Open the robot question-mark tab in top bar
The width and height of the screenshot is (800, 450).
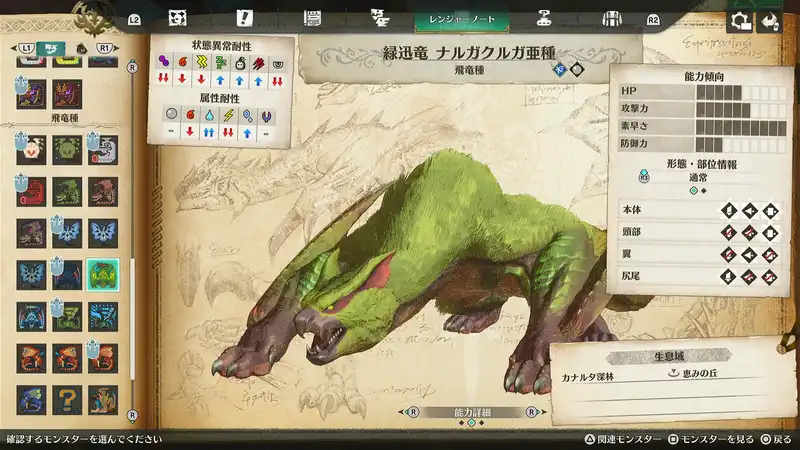coord(544,19)
